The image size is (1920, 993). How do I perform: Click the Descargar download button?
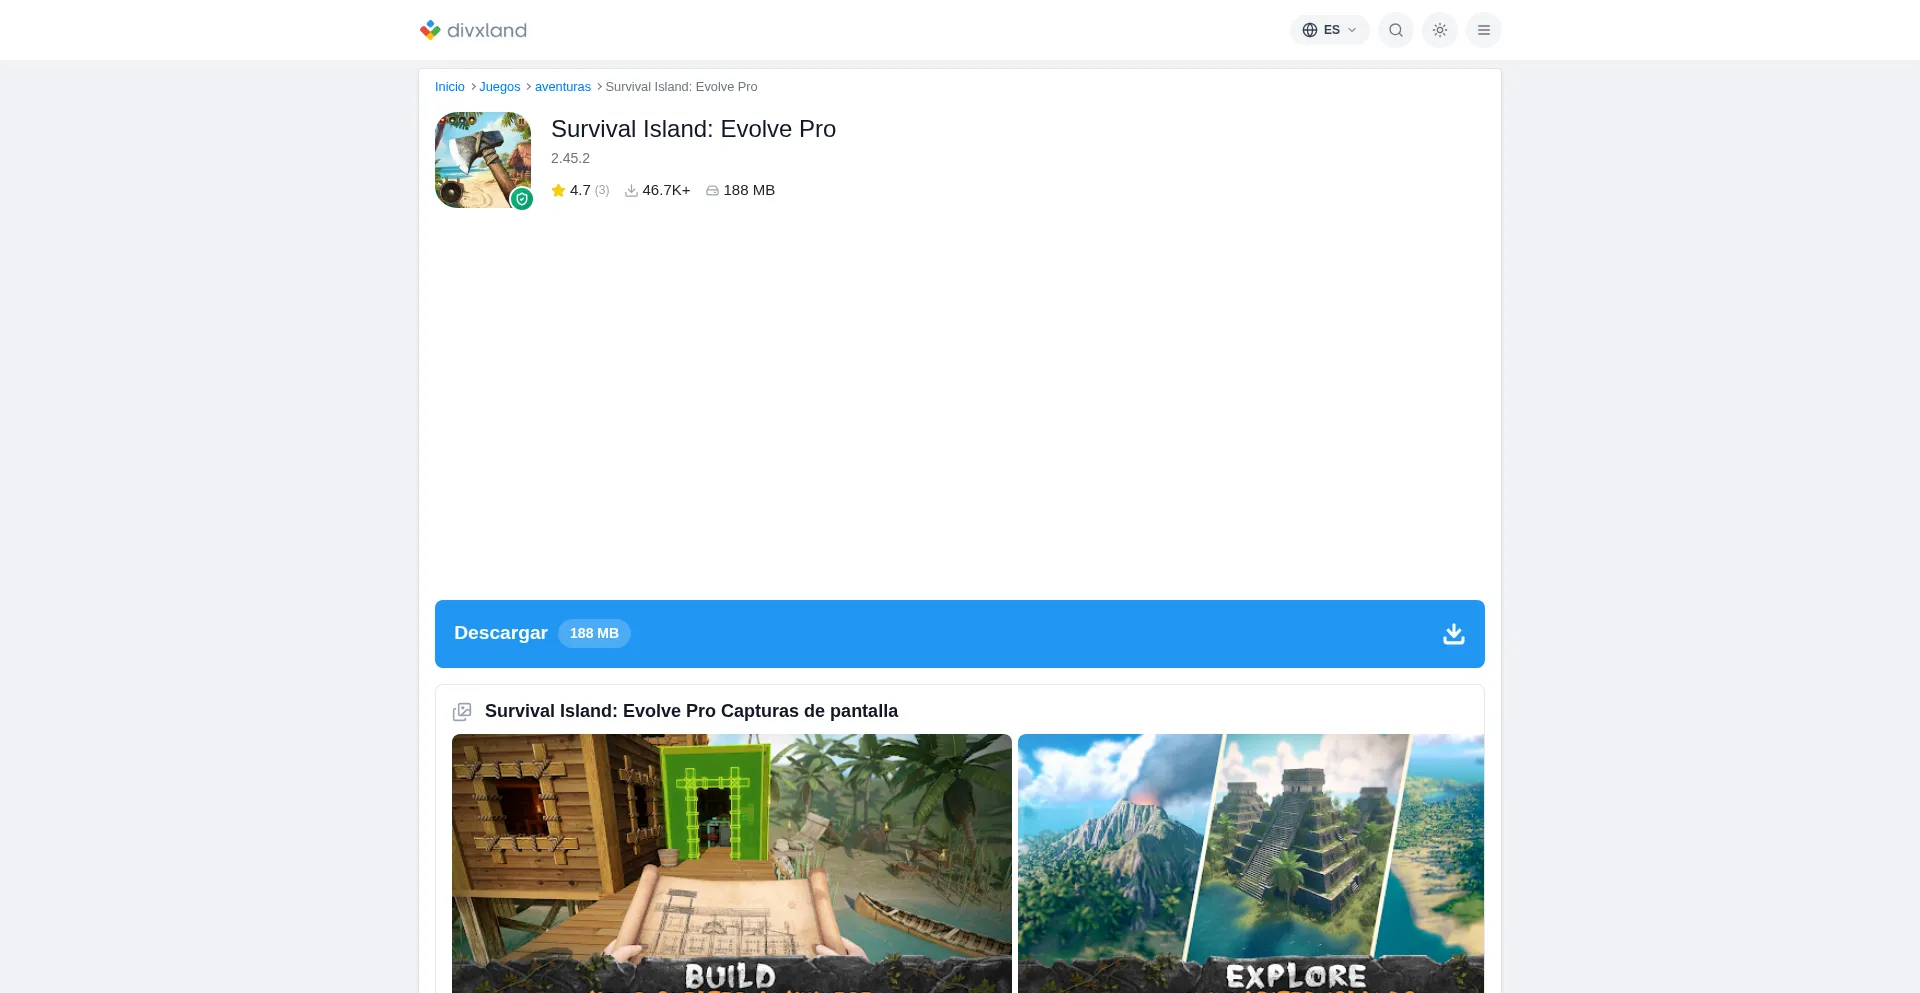coord(960,634)
